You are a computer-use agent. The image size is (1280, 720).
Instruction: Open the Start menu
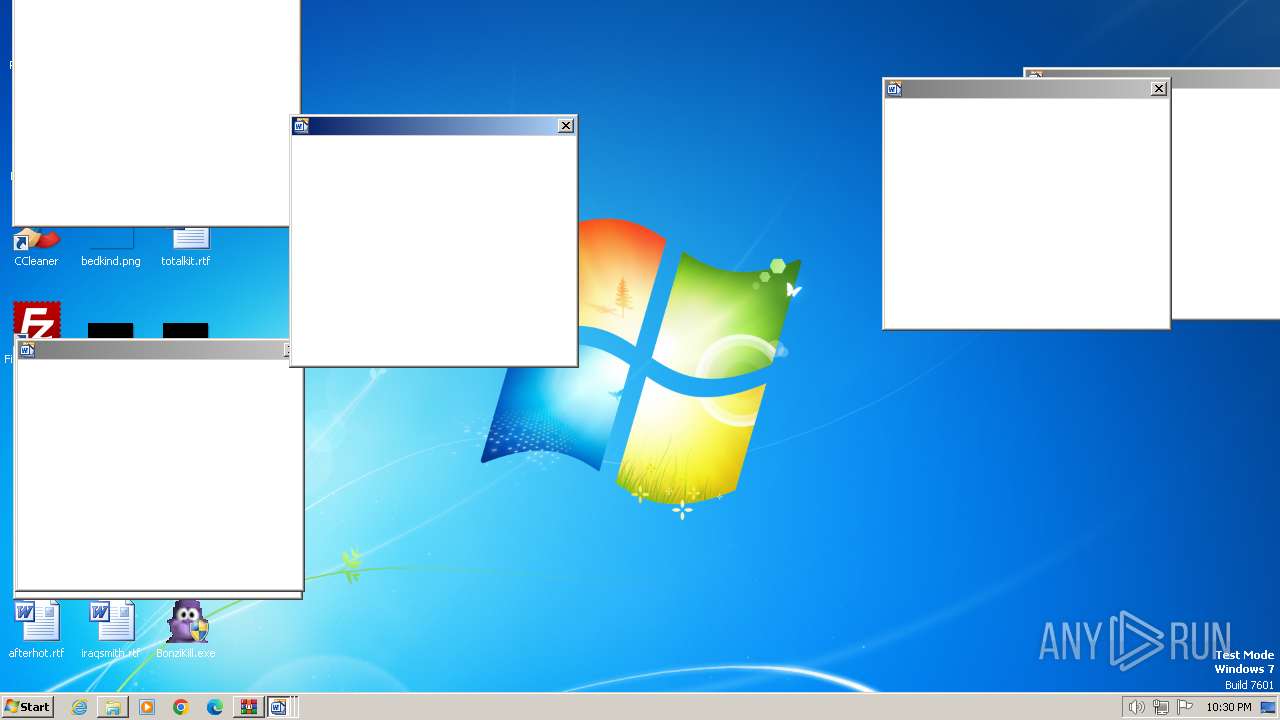27,707
